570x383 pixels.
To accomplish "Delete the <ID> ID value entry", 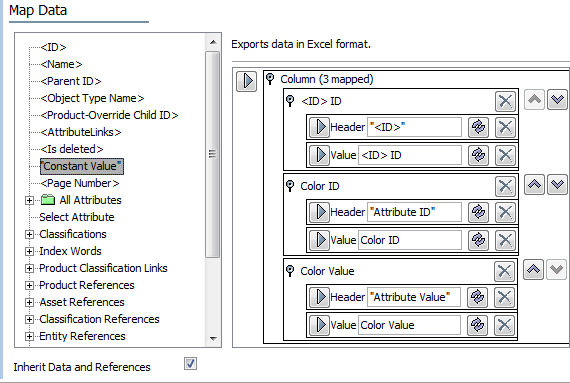I will [505, 155].
